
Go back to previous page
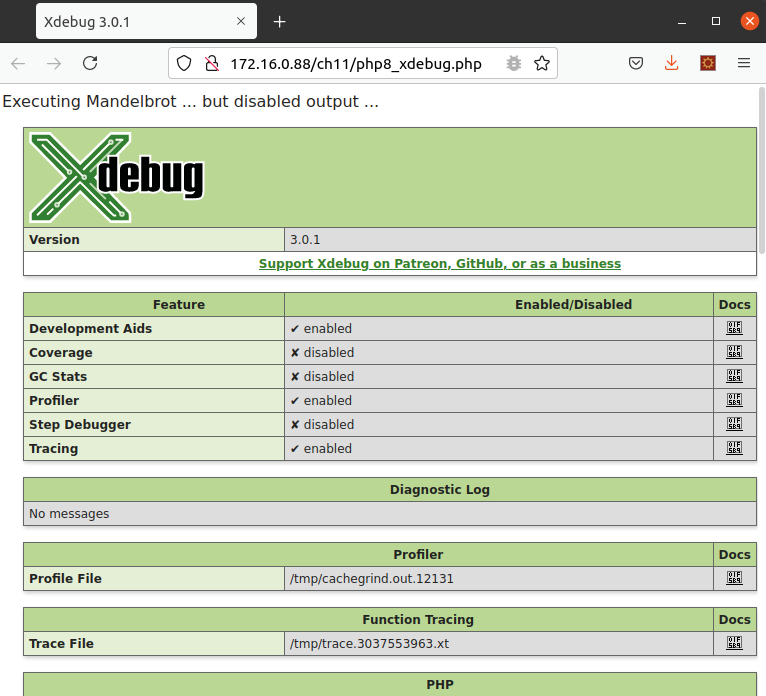(x=18, y=63)
